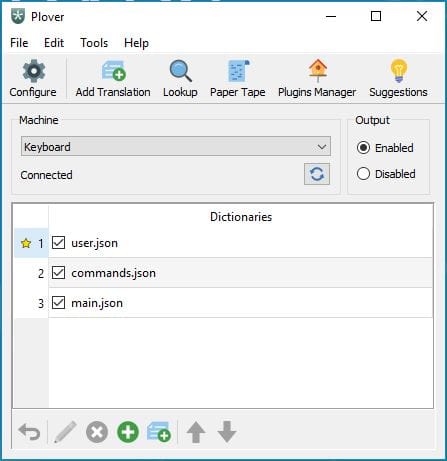Uncheck the user.json dictionary checkbox
Viewport: 447px width, 461px height.
tap(58, 243)
